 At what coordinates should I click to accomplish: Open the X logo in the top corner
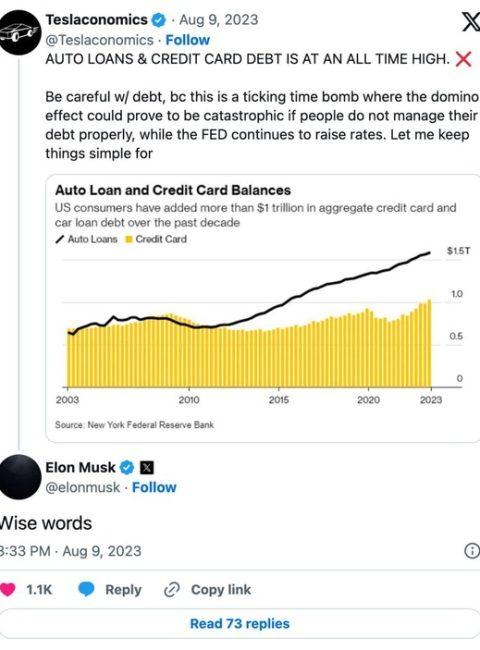click(x=472, y=22)
